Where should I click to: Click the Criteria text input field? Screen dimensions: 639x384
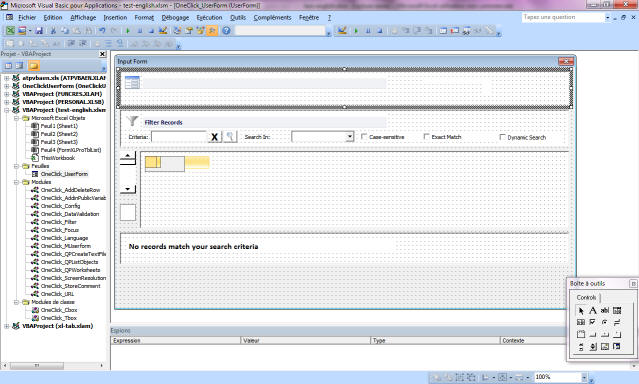(x=179, y=137)
